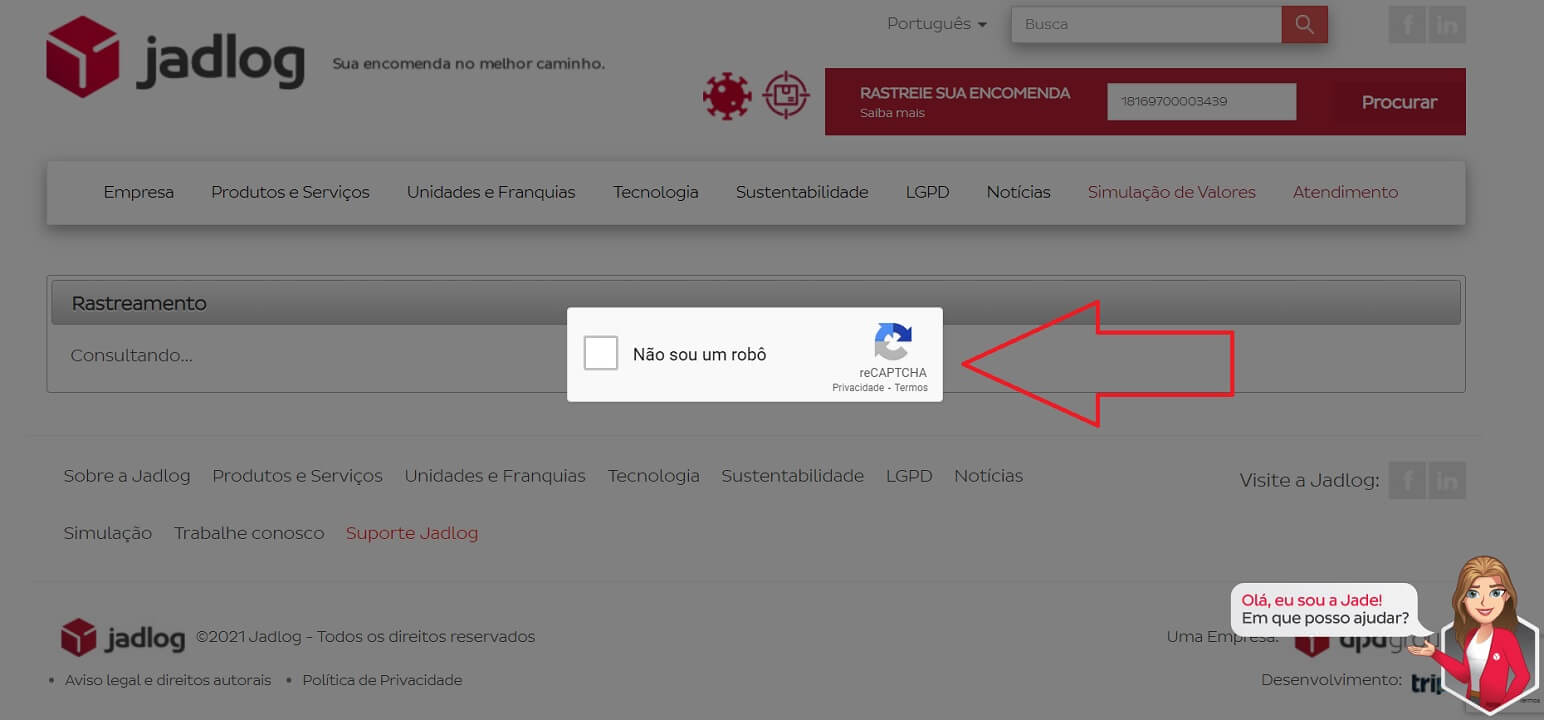Viewport: 1544px width, 720px height.
Task: Check the 'Não sou um robô' checkbox
Action: (x=601, y=354)
